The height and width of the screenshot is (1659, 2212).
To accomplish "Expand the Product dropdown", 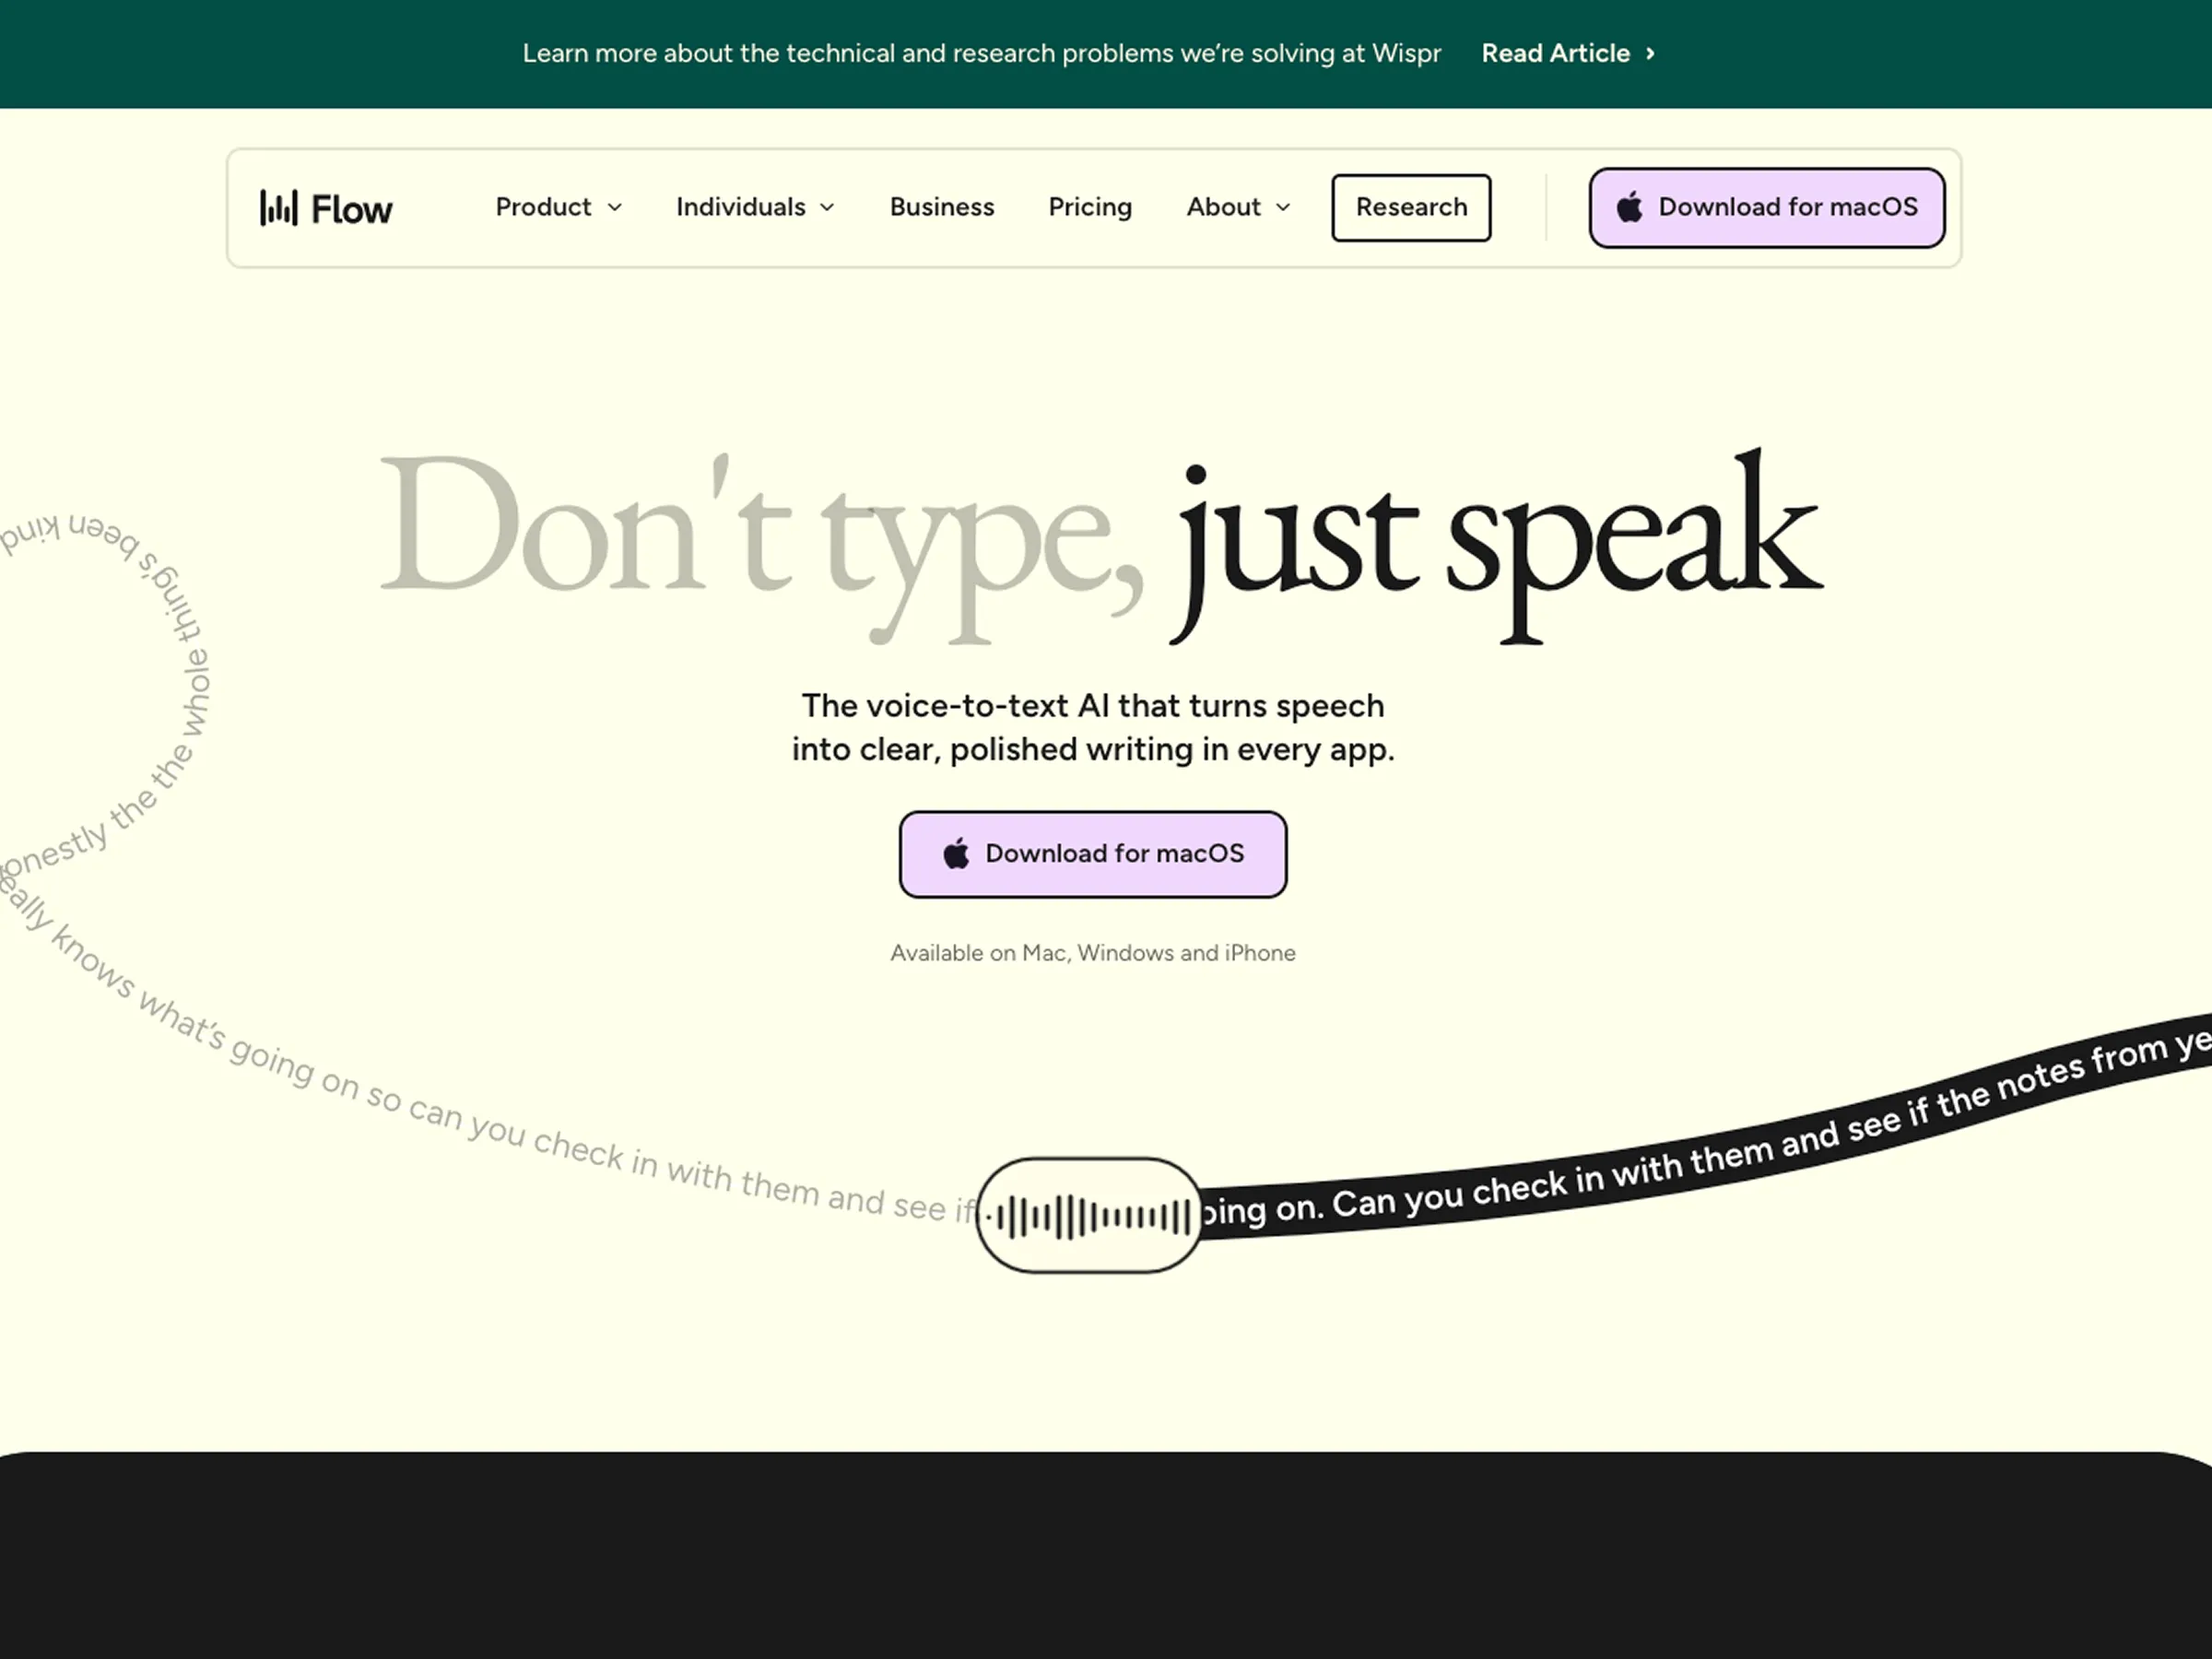I will (545, 208).
